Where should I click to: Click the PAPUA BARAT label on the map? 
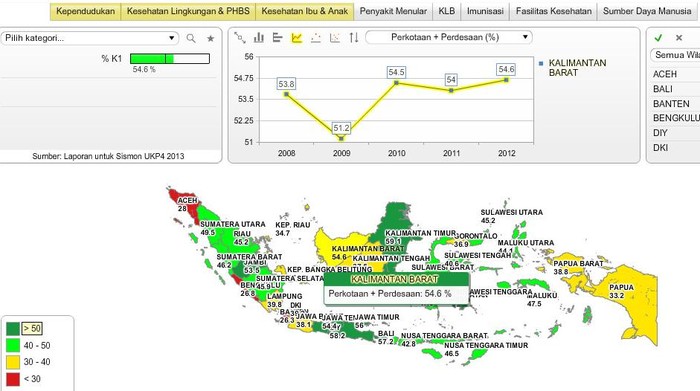[x=578, y=263]
